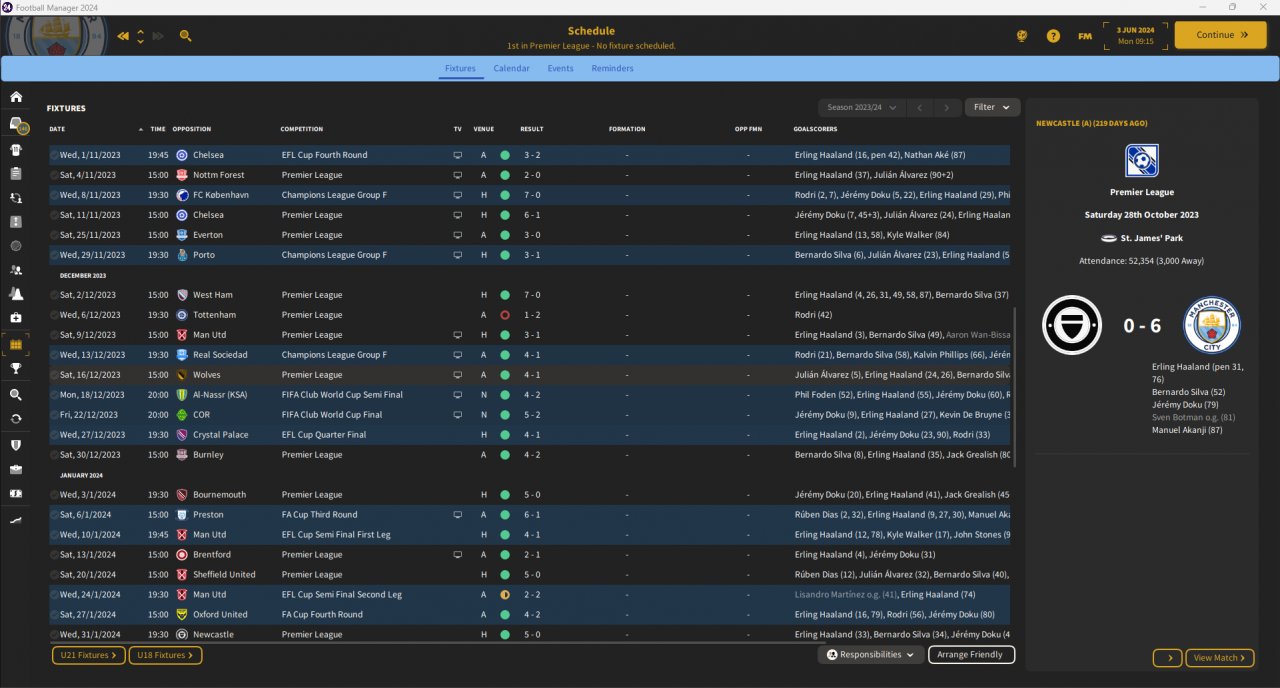Click Premier League logo in match panel
This screenshot has height=688, width=1280.
click(1141, 160)
